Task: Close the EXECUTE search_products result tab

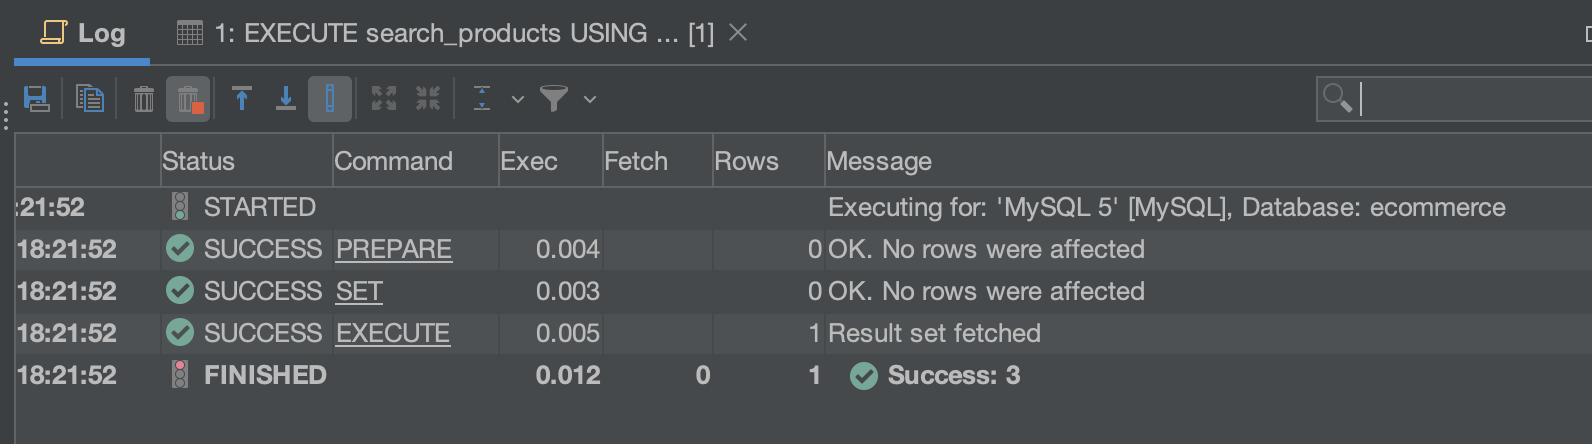Action: click(738, 33)
